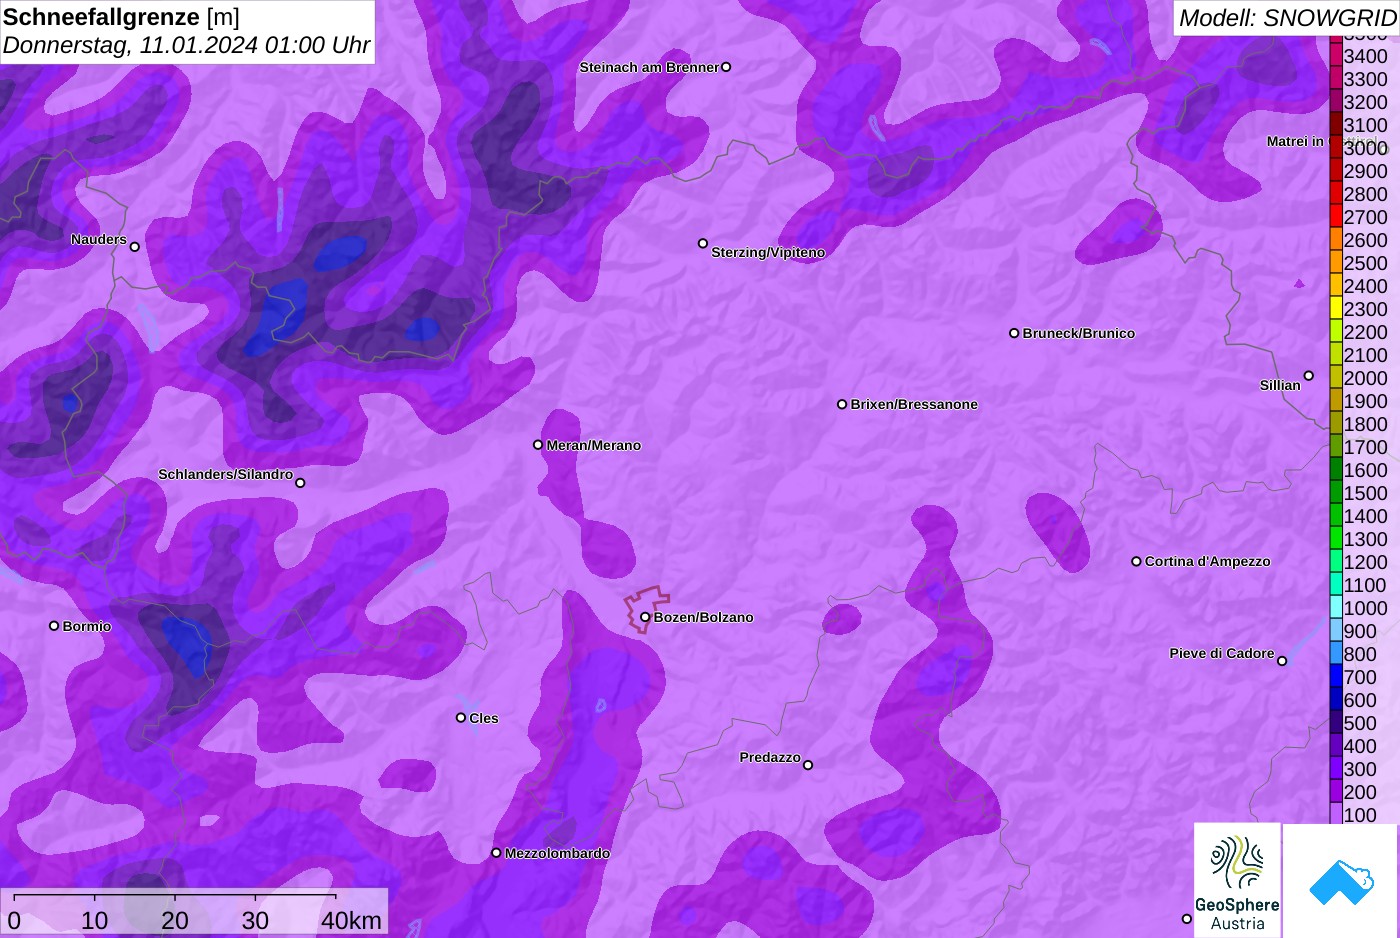Click the Mezzolombardo city marker

[x=496, y=853]
